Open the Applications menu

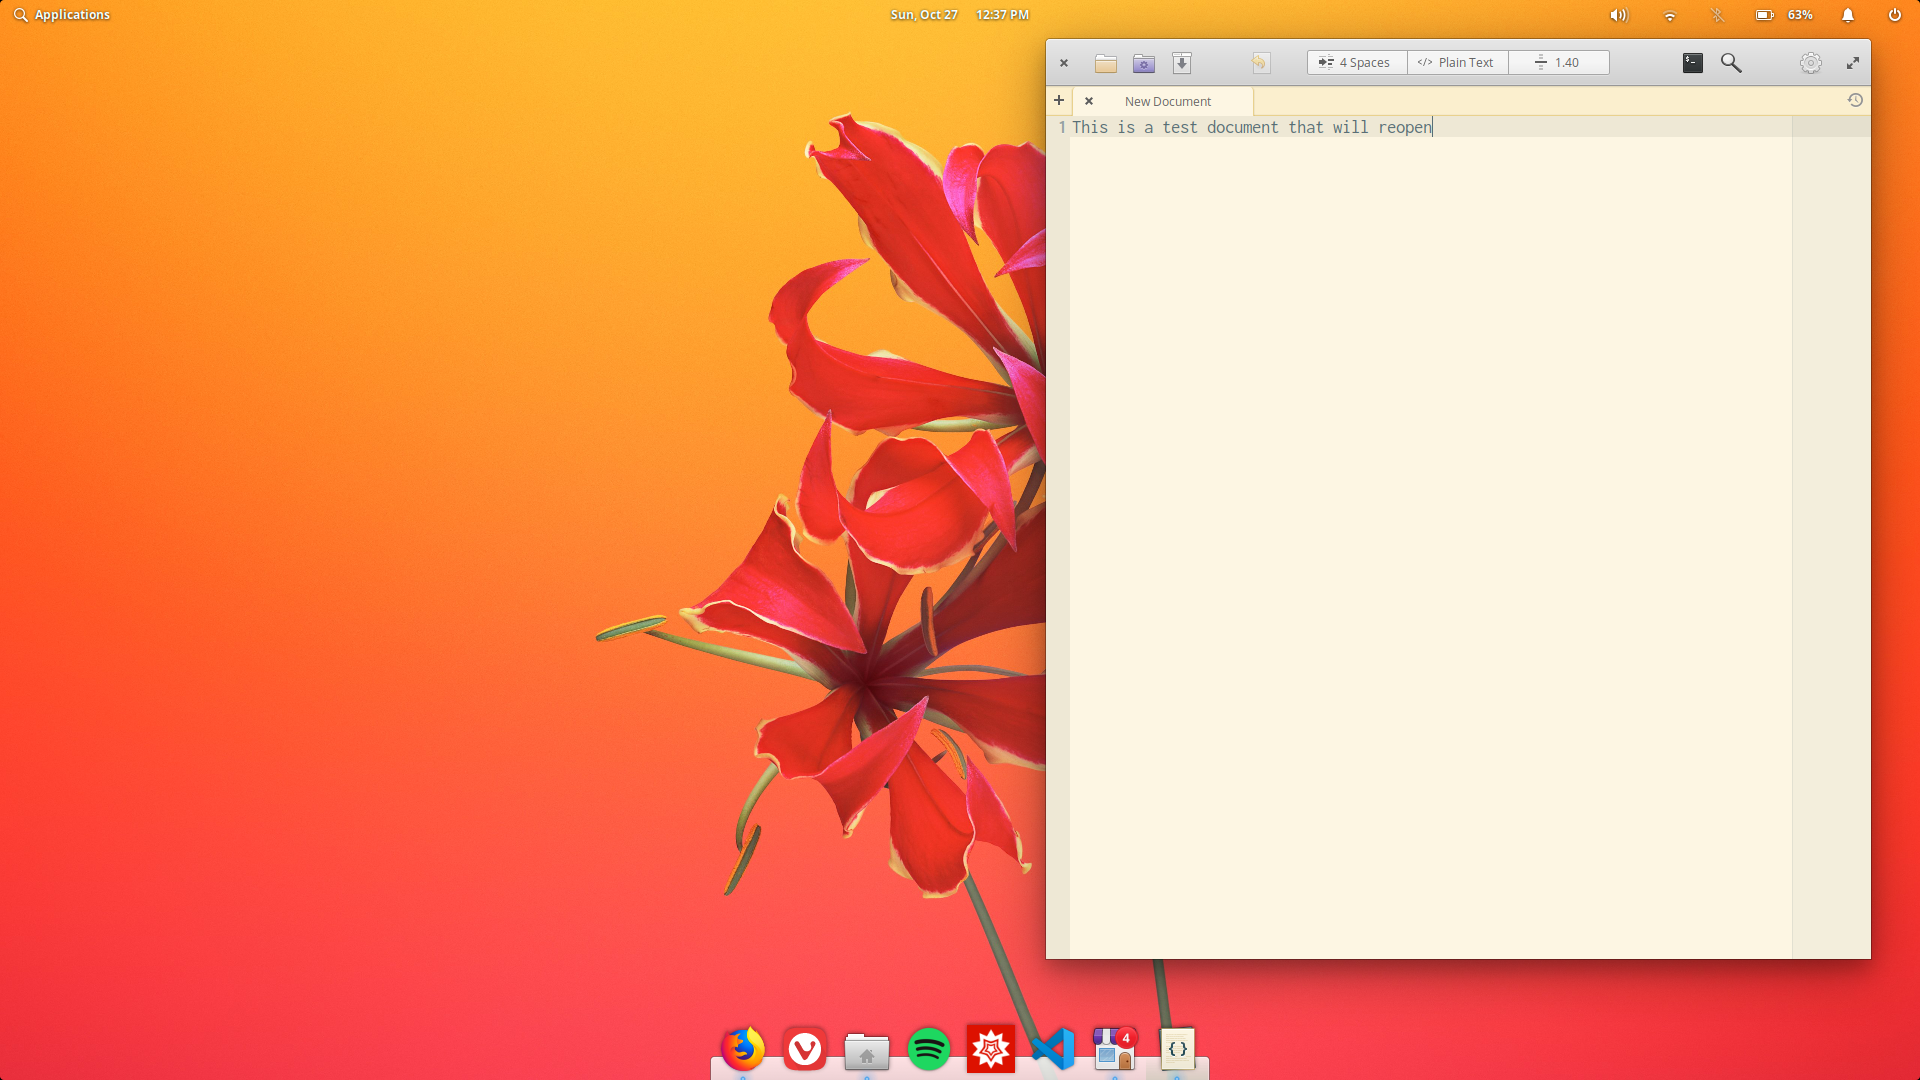[x=61, y=14]
